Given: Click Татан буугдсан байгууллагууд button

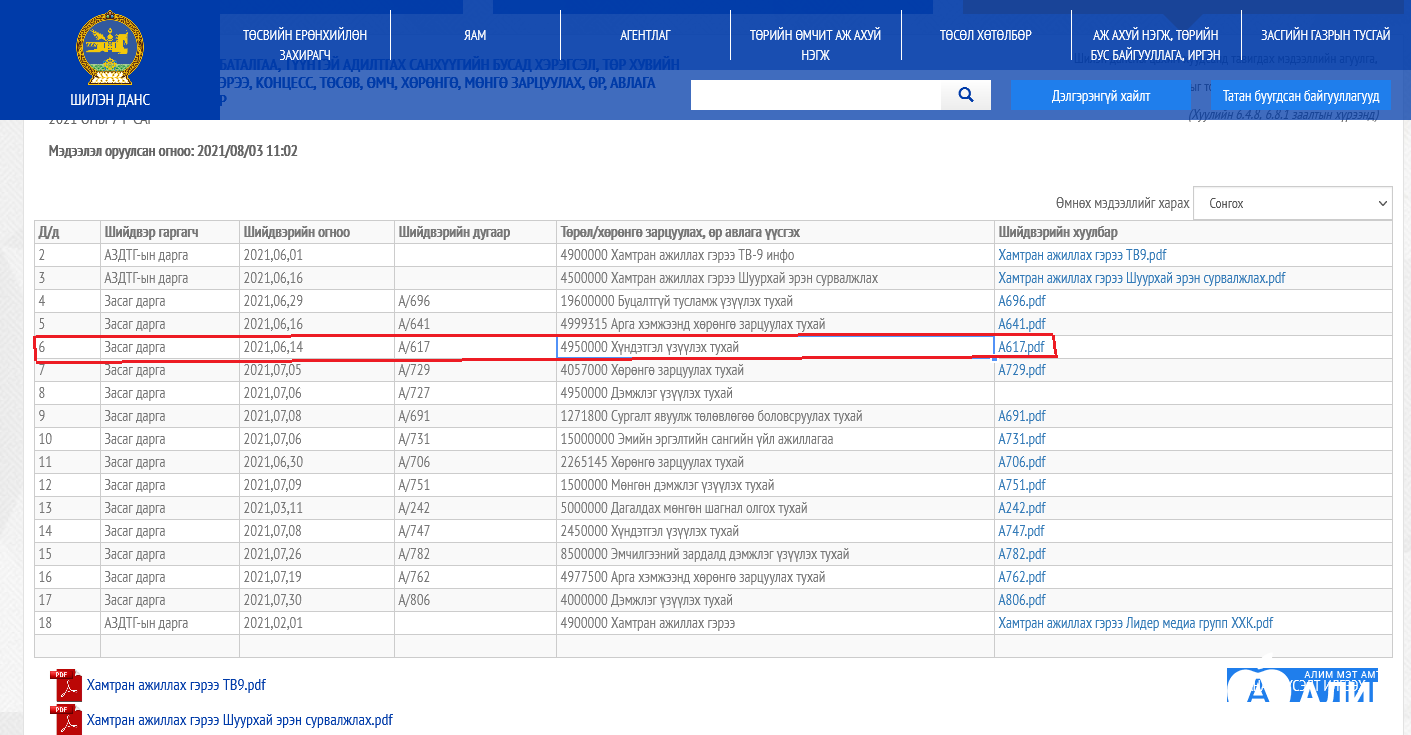Looking at the screenshot, I should click(1301, 96).
